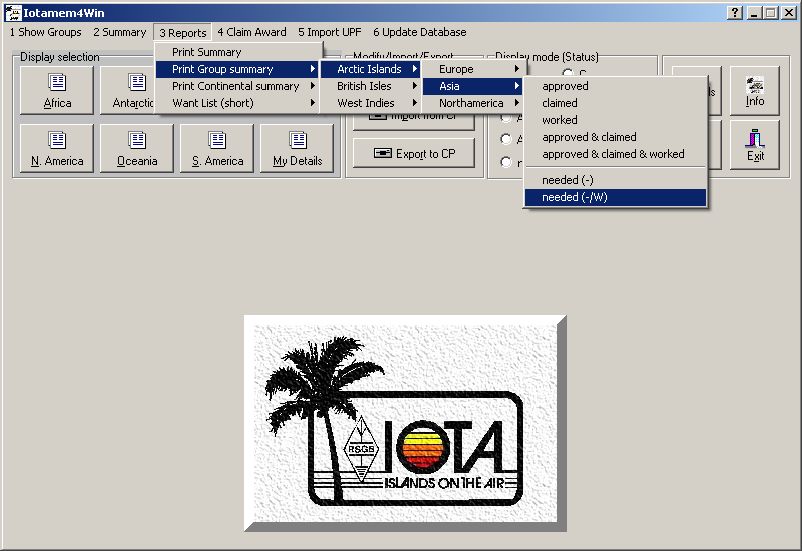Viewport: 802px width, 551px height.
Task: Click the Export to CP button
Action: point(414,153)
